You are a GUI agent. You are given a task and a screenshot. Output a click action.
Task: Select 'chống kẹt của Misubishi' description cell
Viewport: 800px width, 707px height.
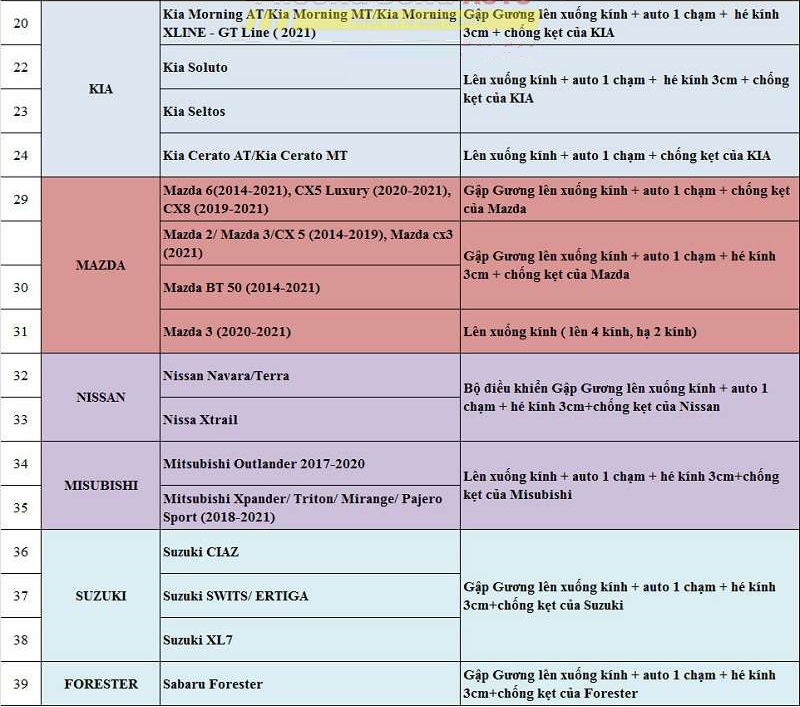[630, 485]
